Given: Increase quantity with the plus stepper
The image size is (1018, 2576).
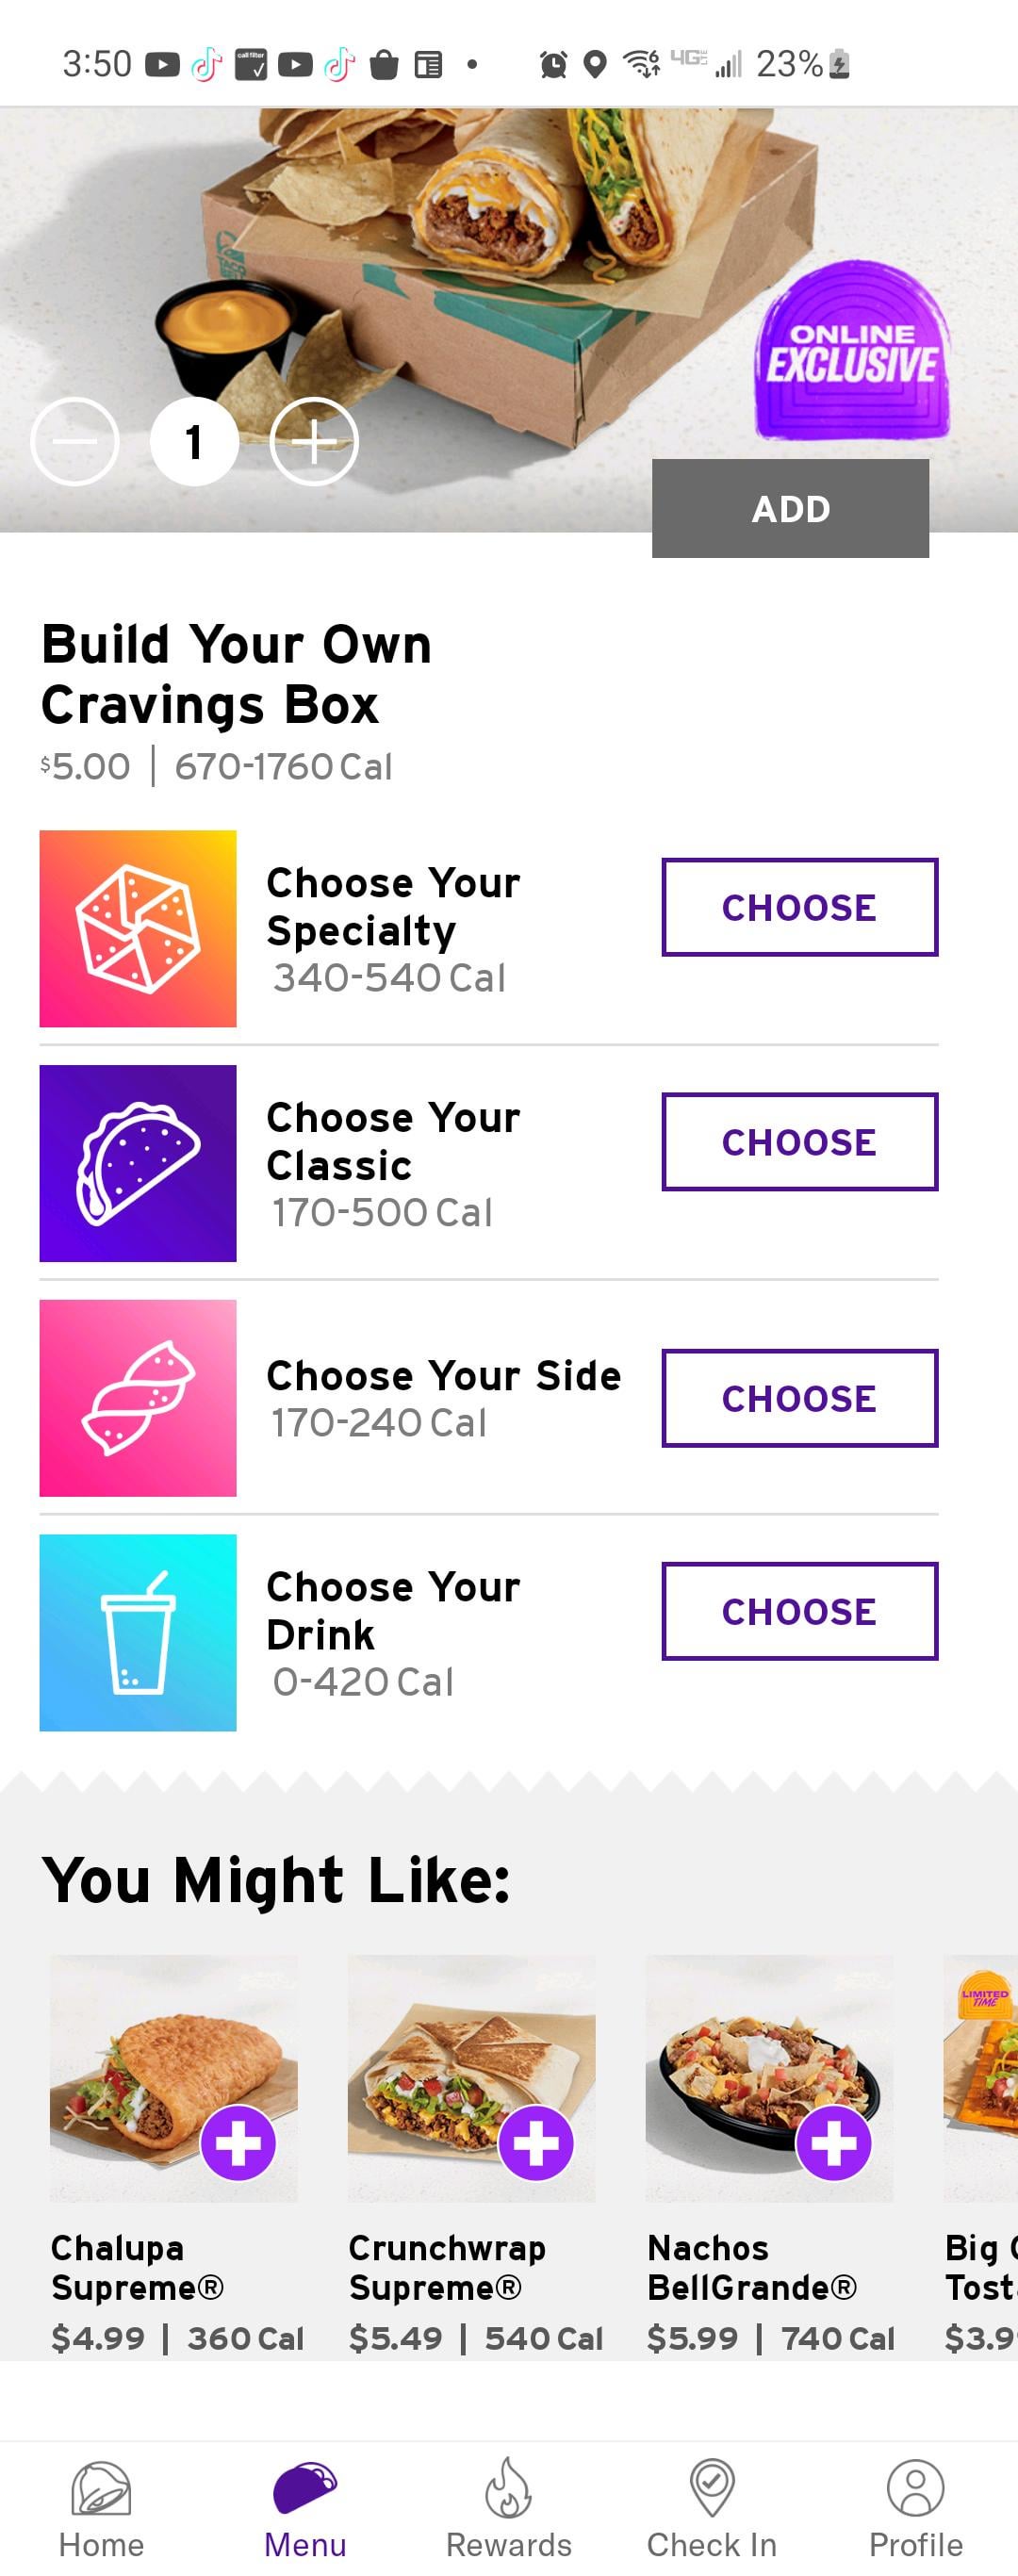Looking at the screenshot, I should tap(314, 442).
